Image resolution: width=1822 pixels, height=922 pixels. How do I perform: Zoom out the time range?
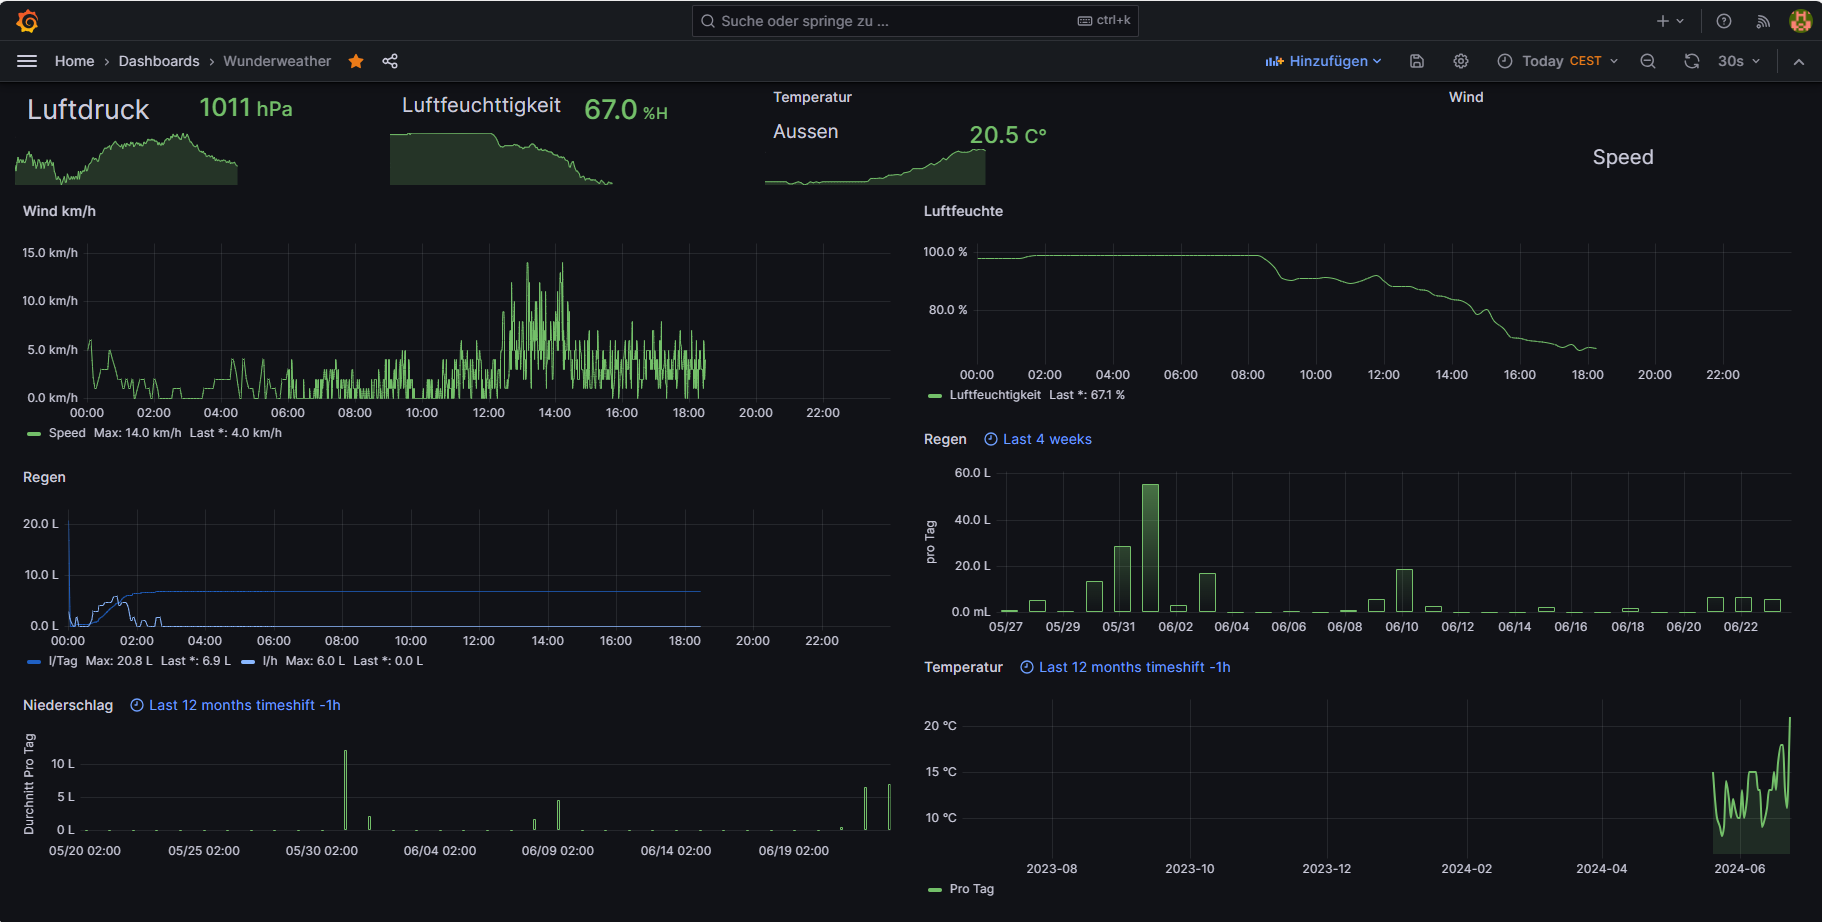[x=1648, y=61]
